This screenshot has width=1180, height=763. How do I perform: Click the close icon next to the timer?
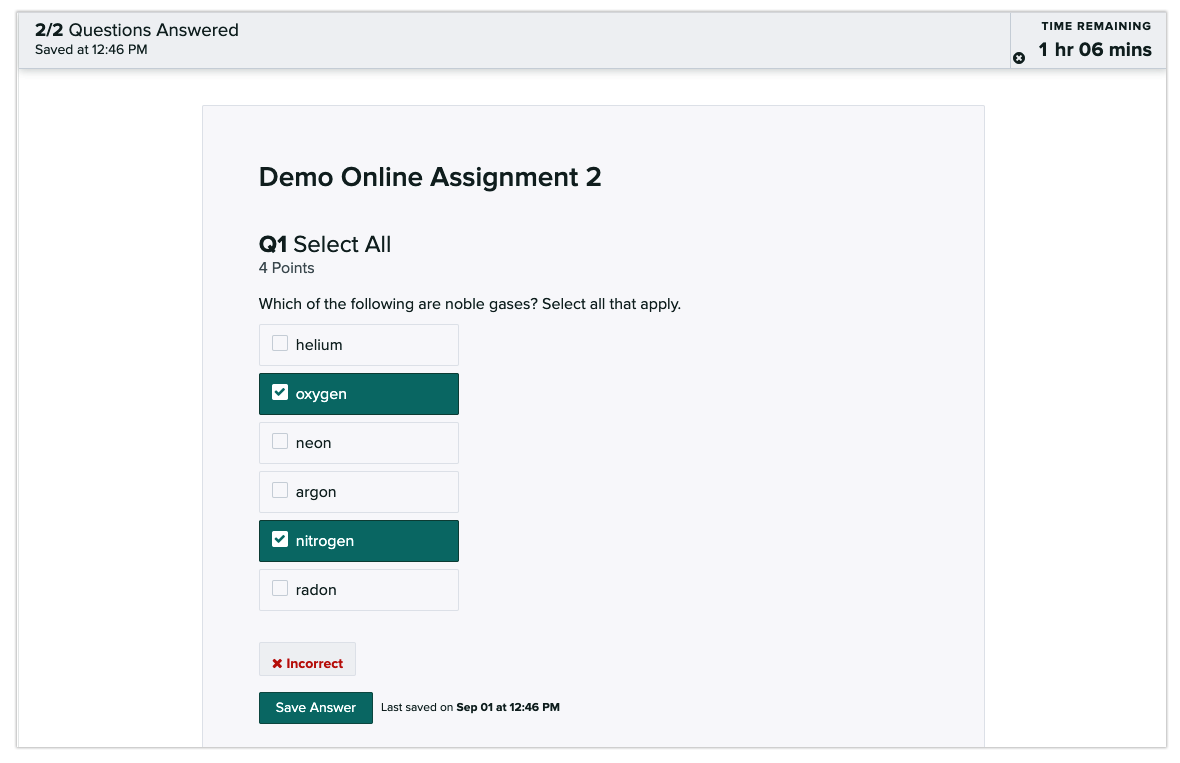pos(1019,58)
